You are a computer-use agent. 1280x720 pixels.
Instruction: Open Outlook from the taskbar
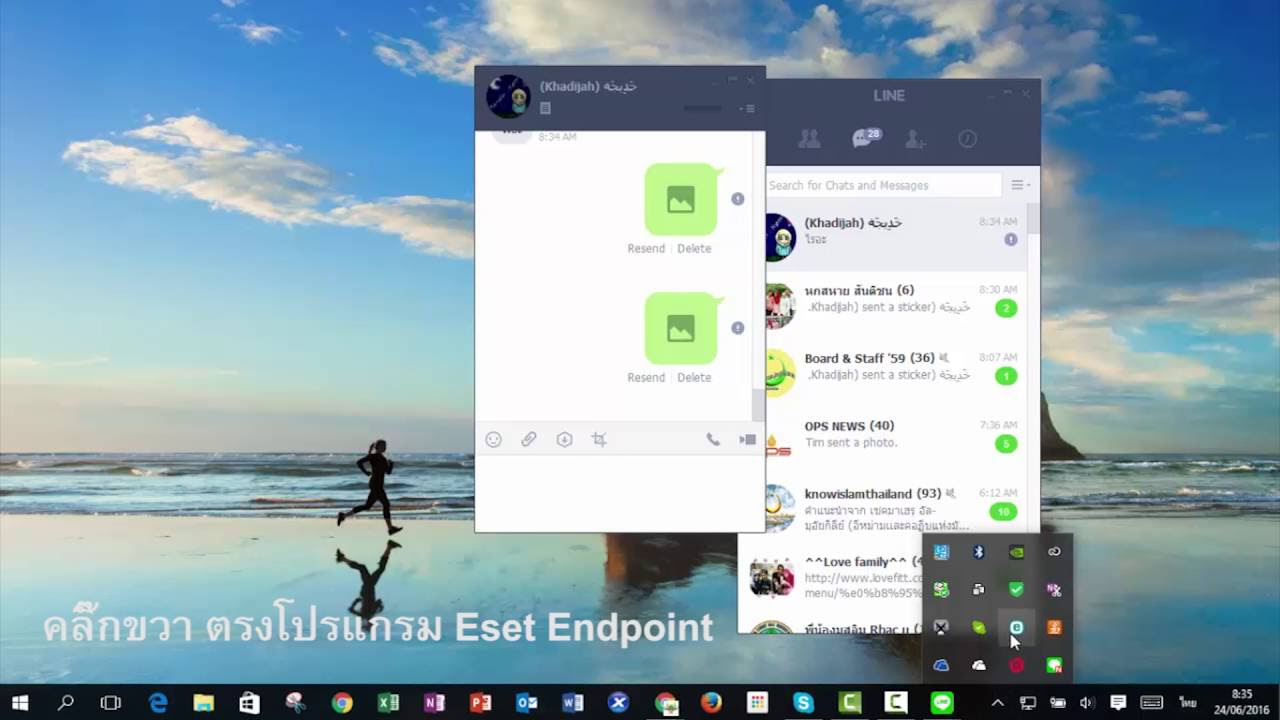click(x=526, y=703)
